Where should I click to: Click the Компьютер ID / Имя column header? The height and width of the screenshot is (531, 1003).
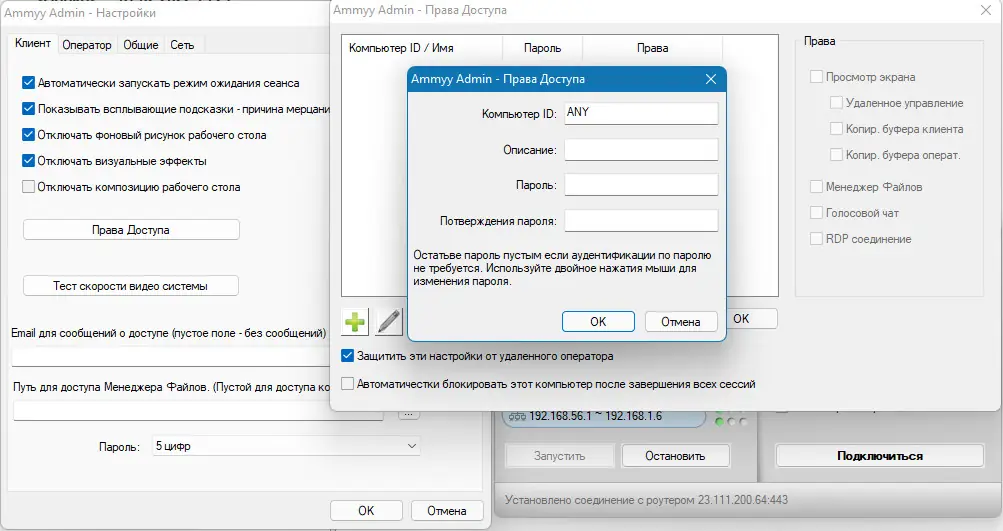pyautogui.click(x=422, y=48)
